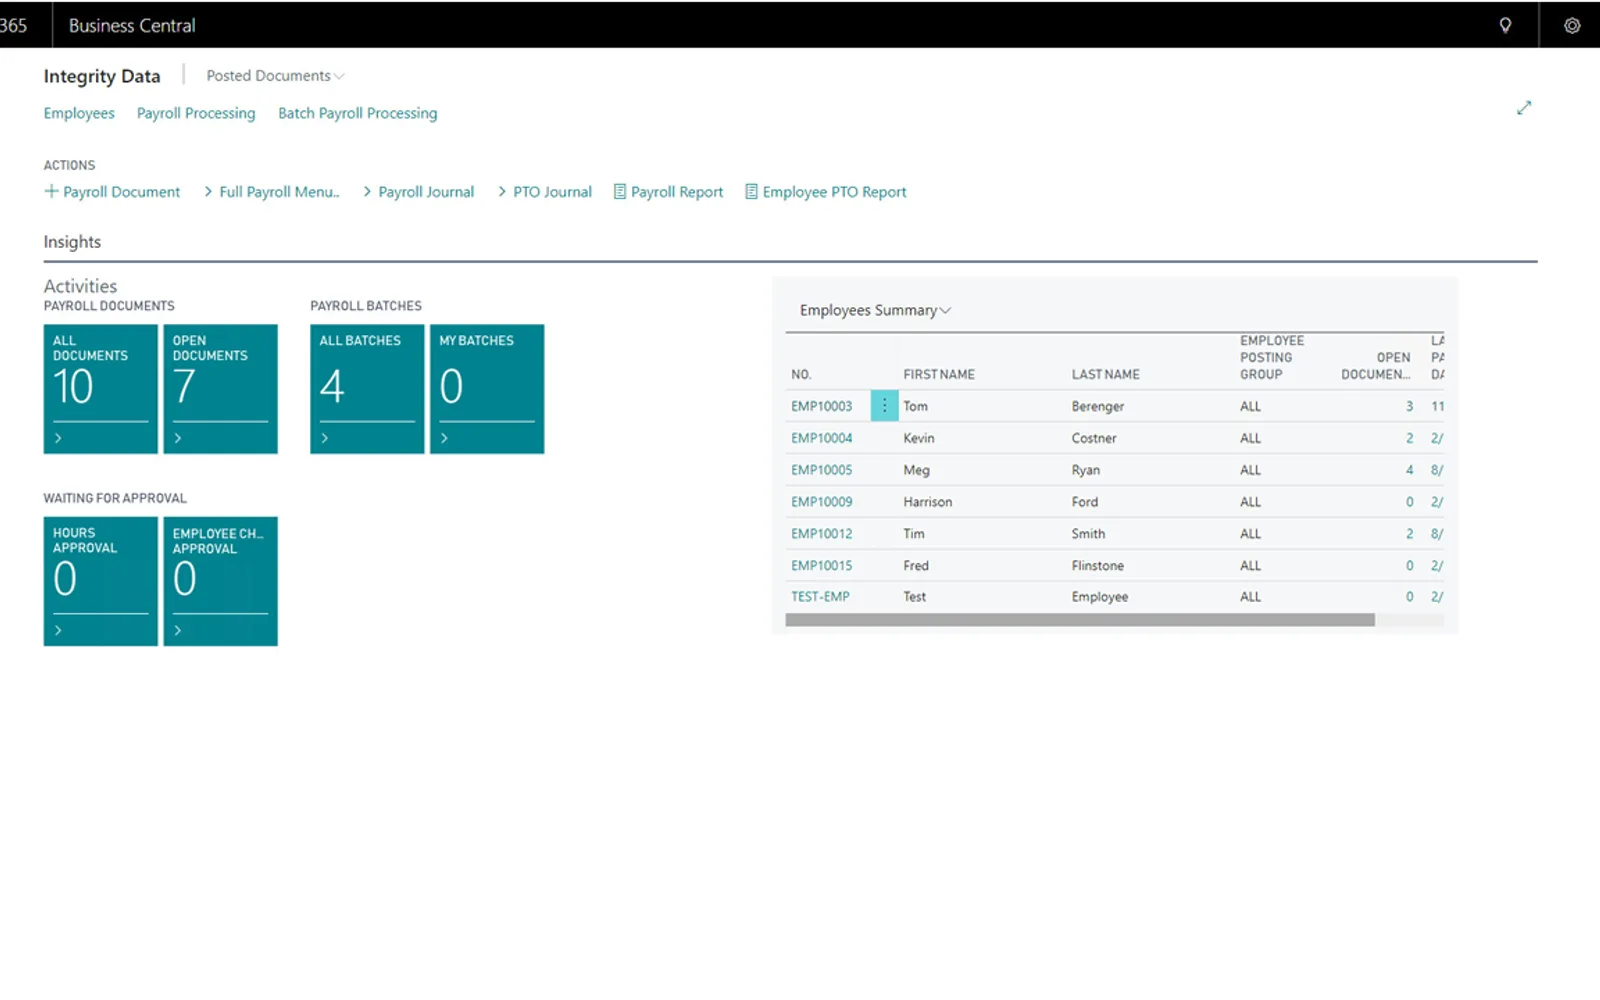Open the TEST-EMP employee record
Viewport: 1600px width, 1000px height.
pos(820,597)
